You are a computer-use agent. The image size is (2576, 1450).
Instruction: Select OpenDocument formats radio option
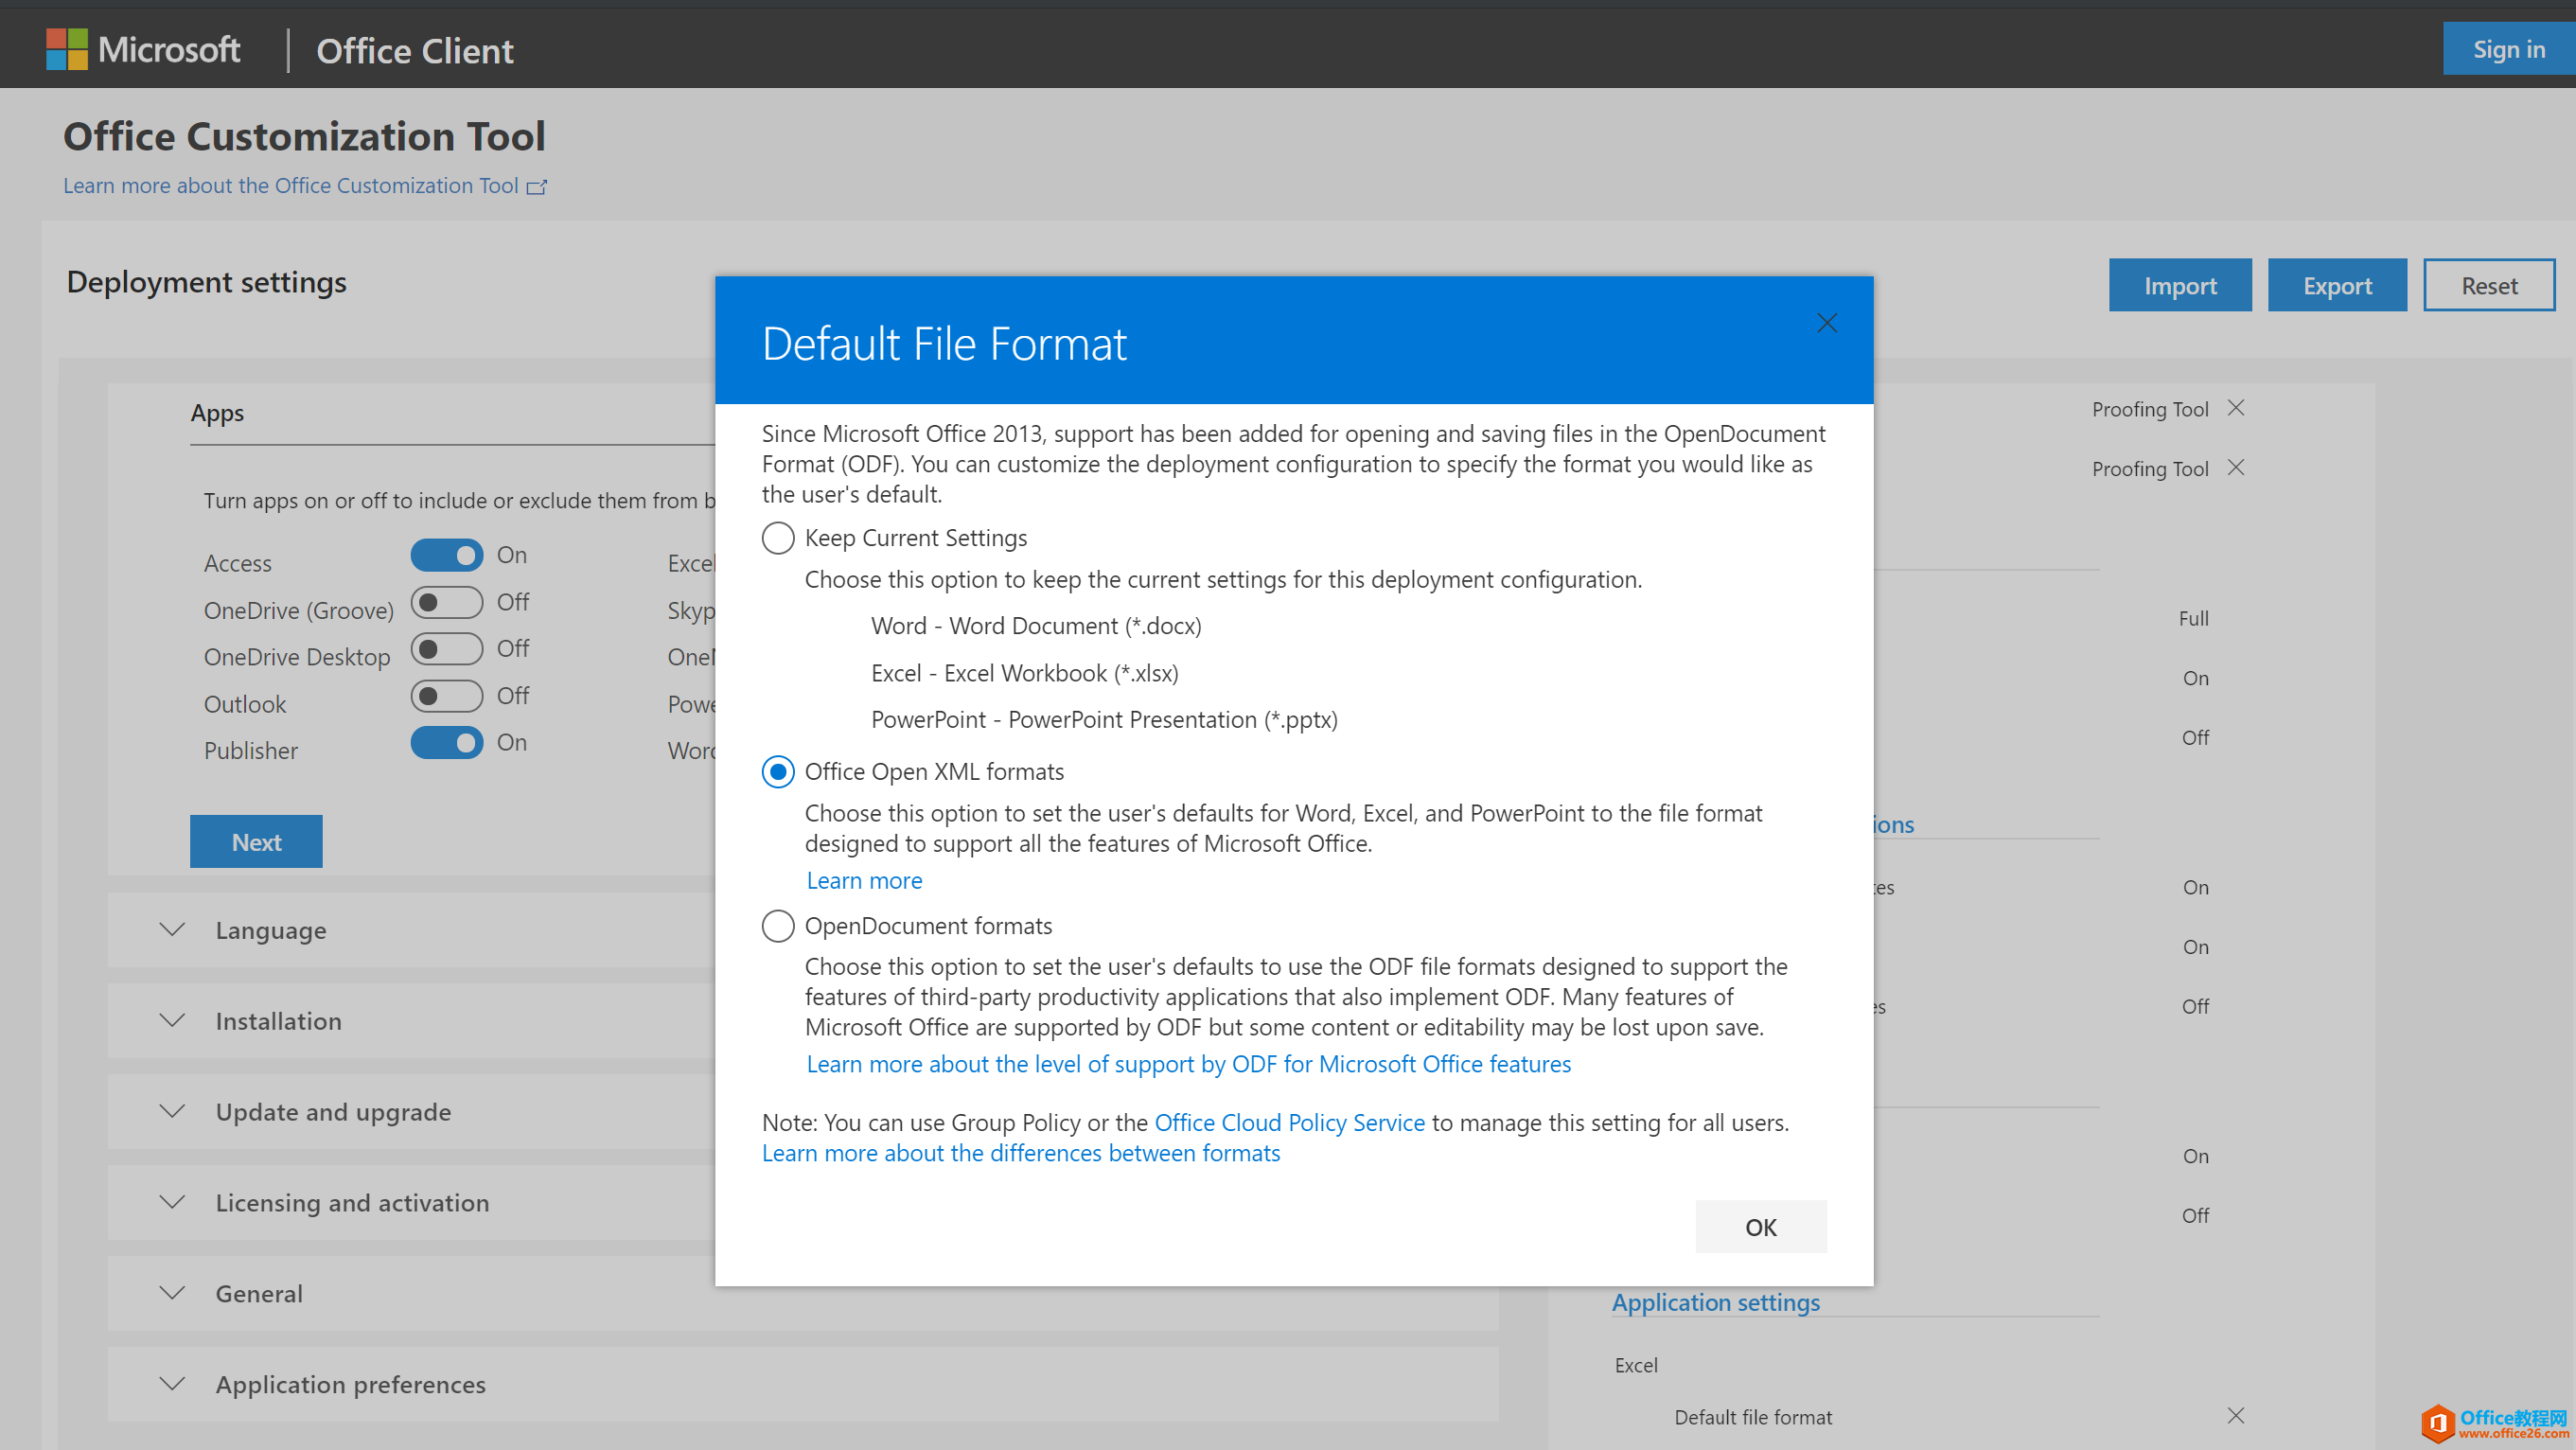(778, 926)
